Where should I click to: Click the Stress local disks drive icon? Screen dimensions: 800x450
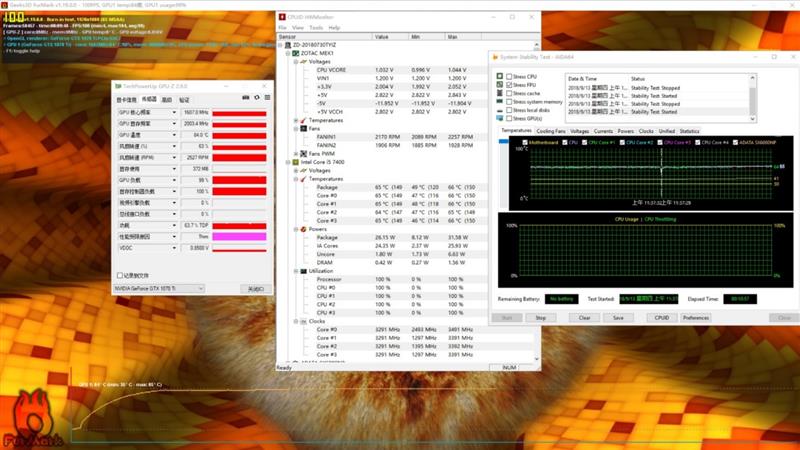[x=499, y=110]
